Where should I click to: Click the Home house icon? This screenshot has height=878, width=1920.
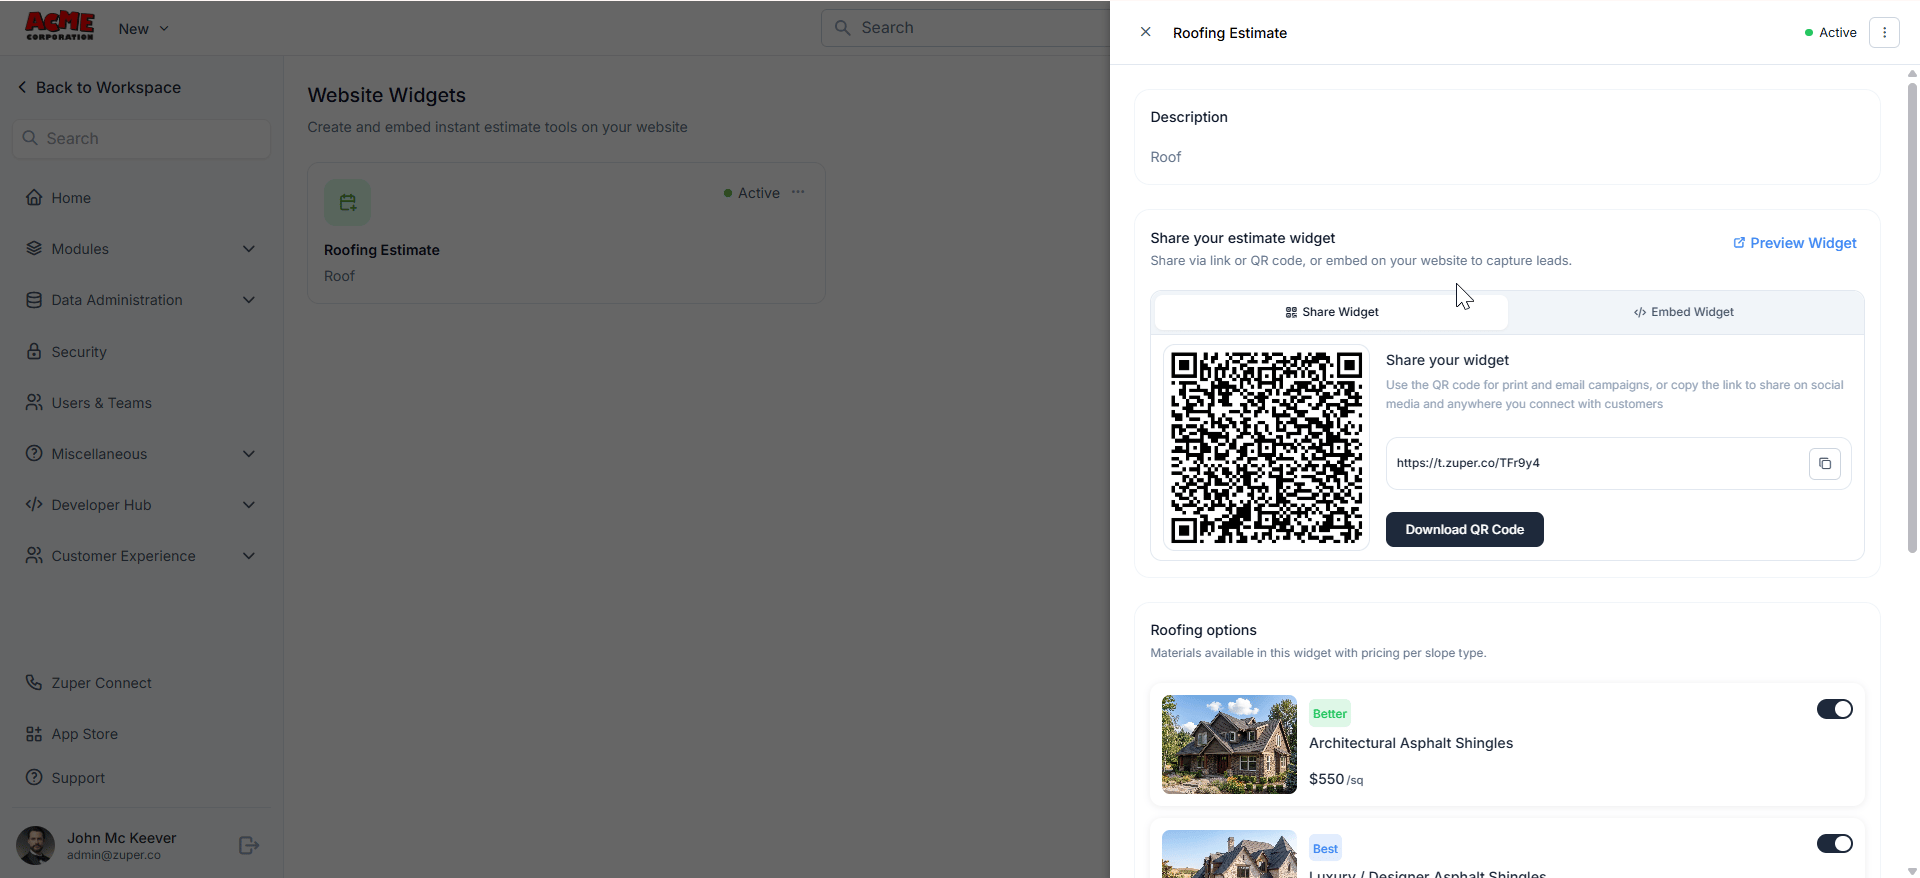pos(34,197)
